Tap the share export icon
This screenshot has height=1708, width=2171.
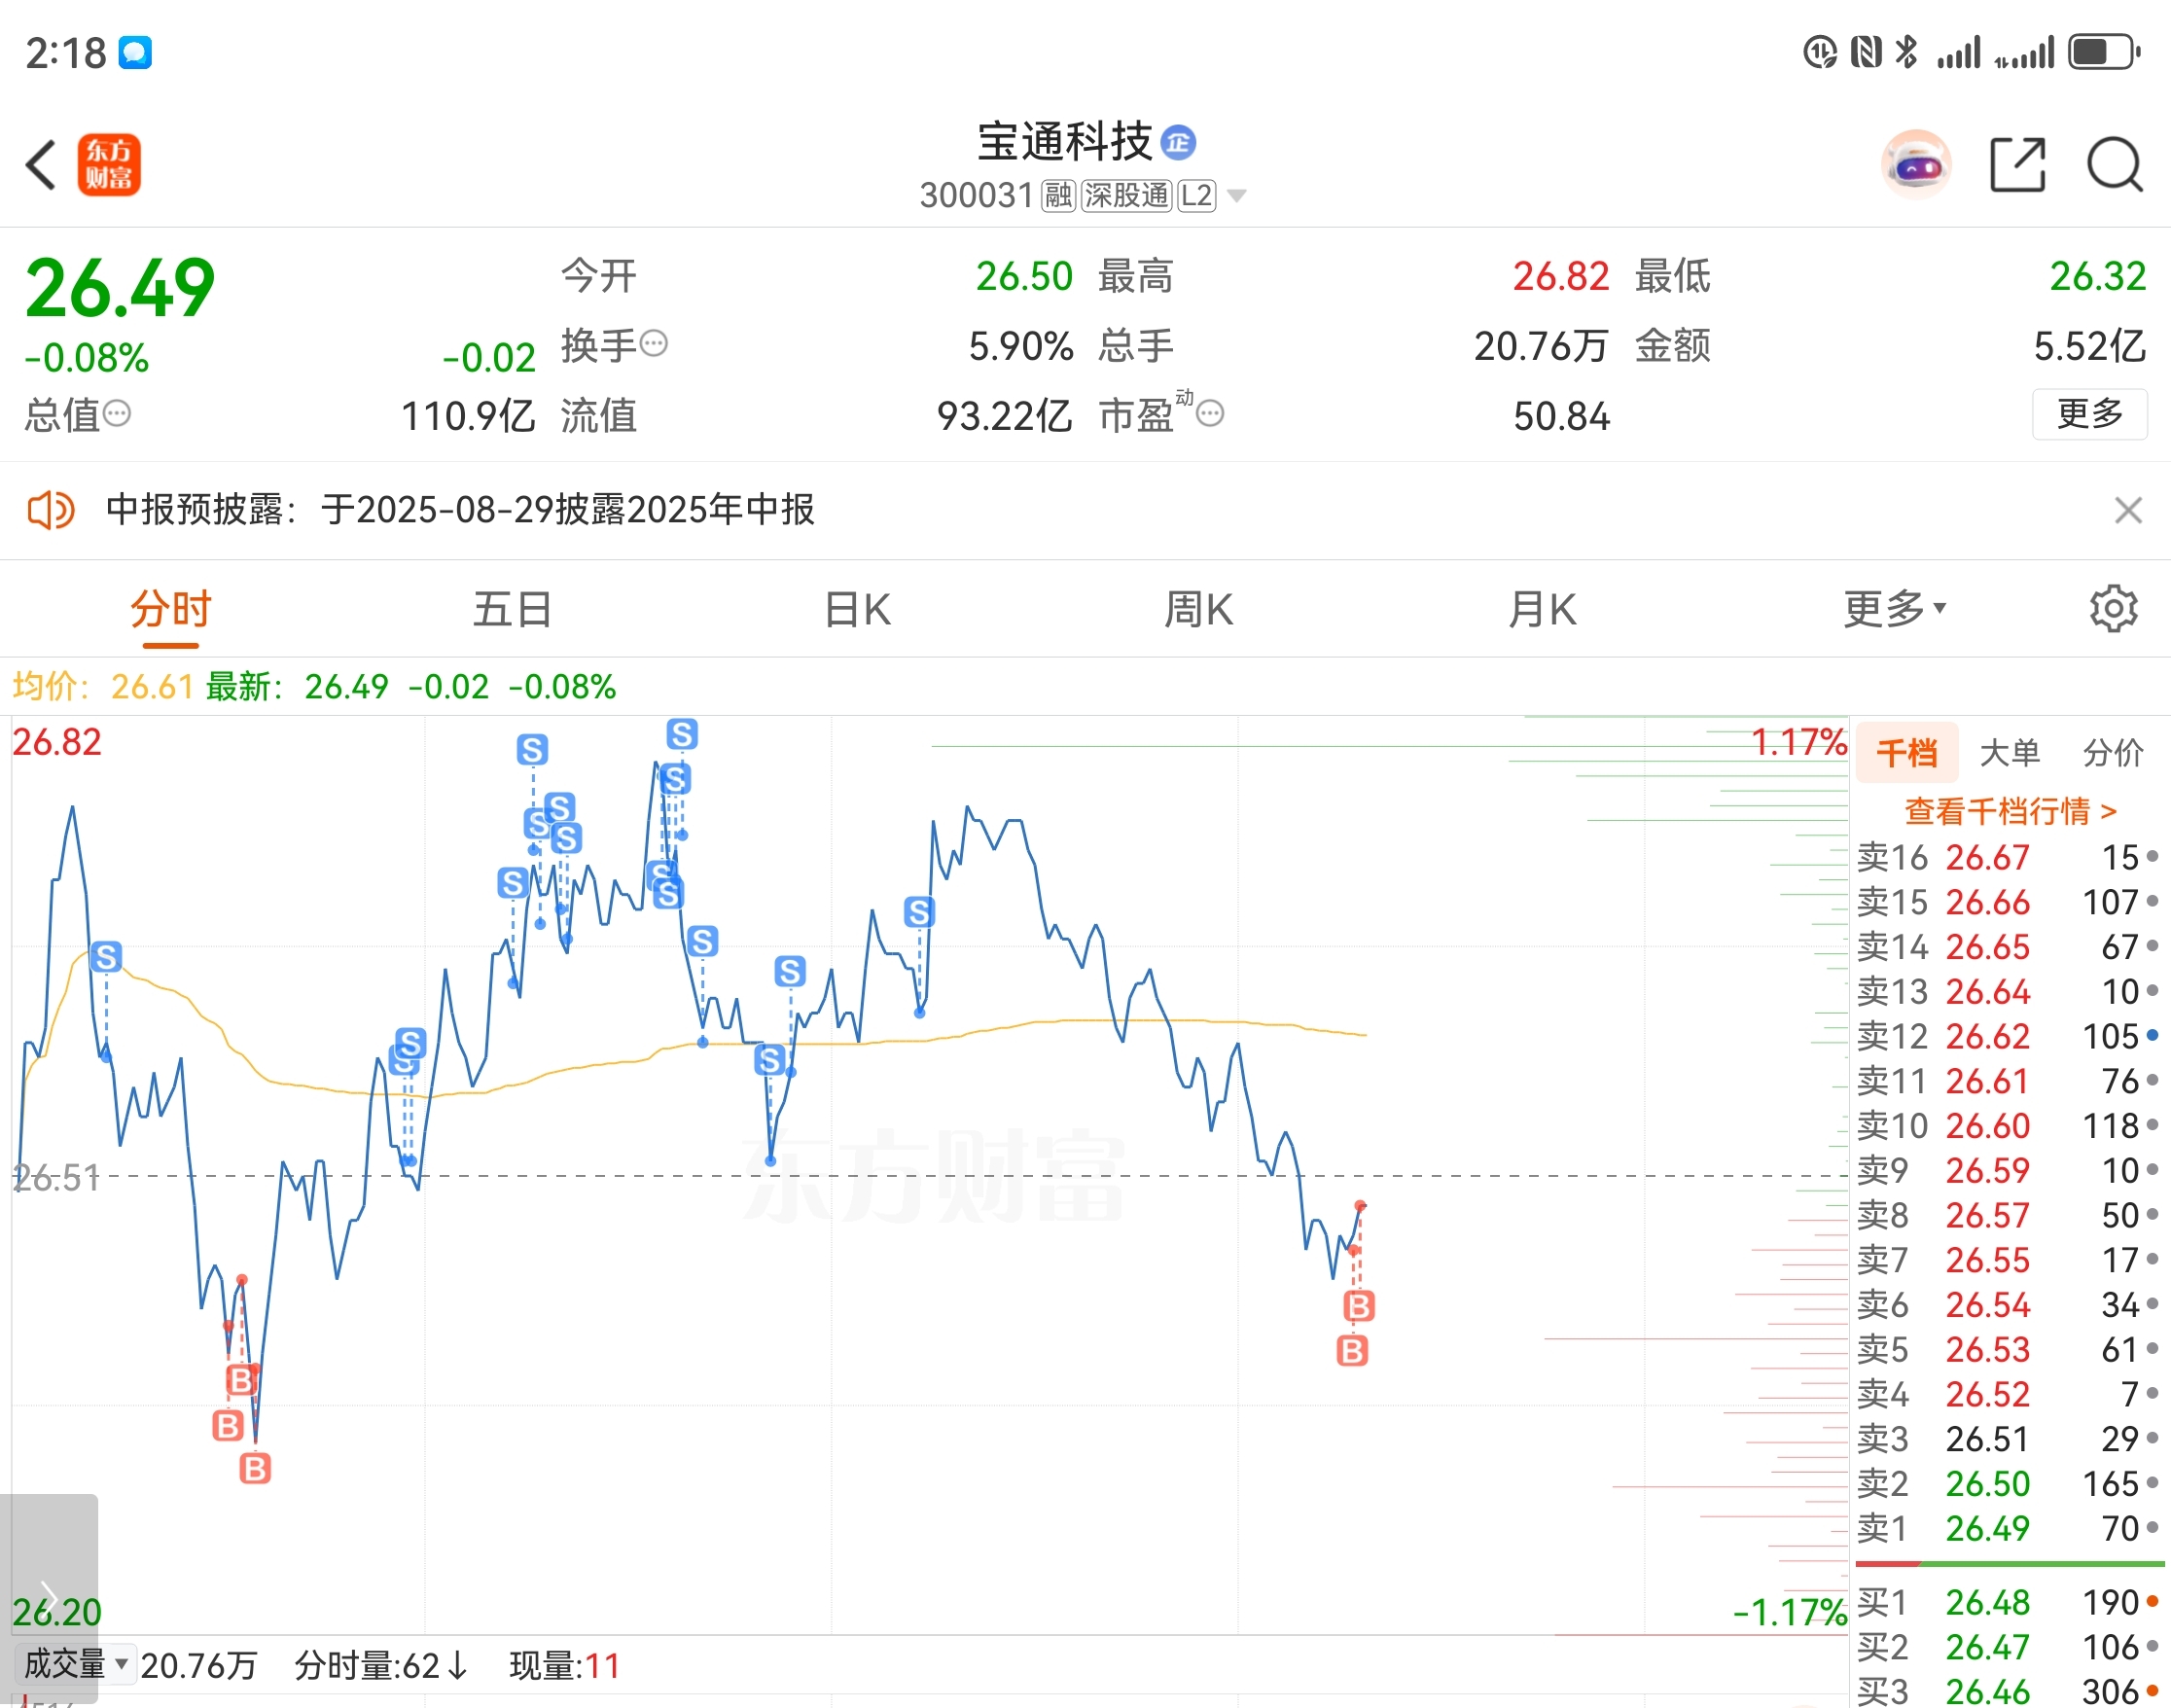2017,165
